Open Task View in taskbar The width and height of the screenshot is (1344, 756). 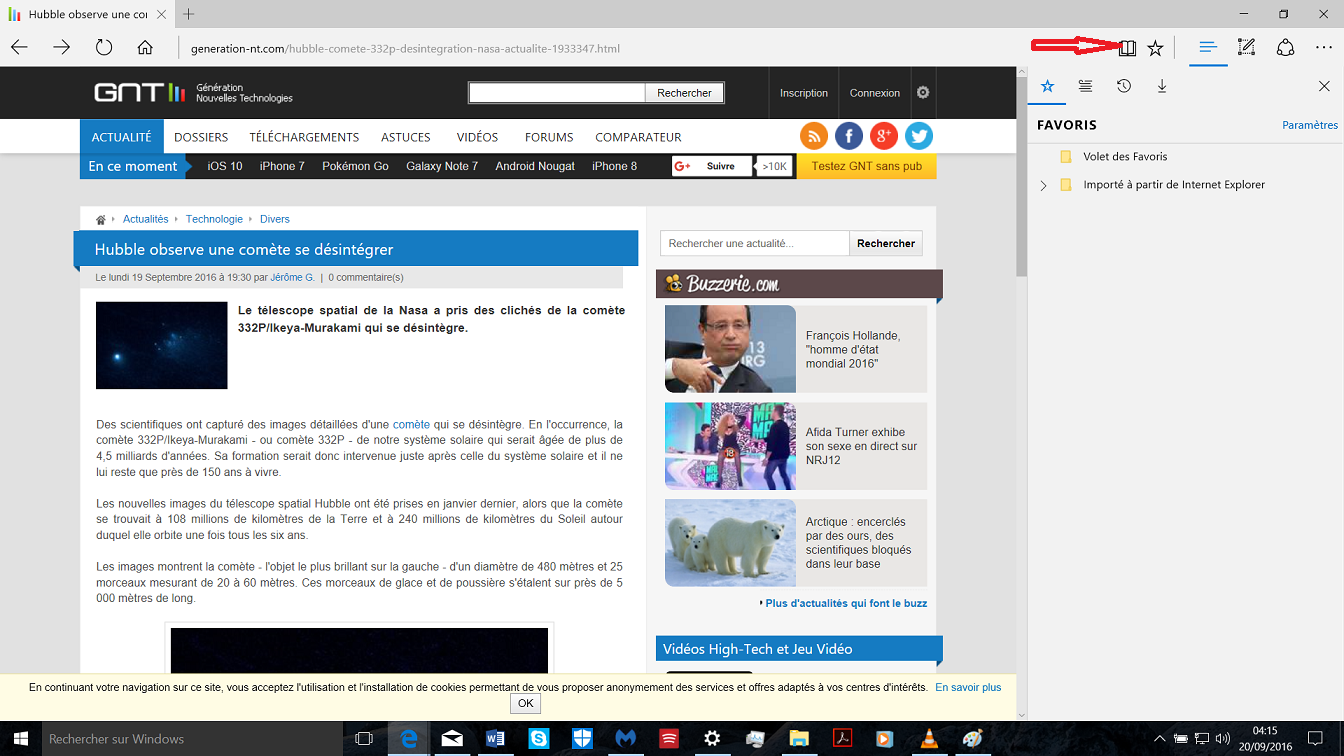click(x=364, y=739)
